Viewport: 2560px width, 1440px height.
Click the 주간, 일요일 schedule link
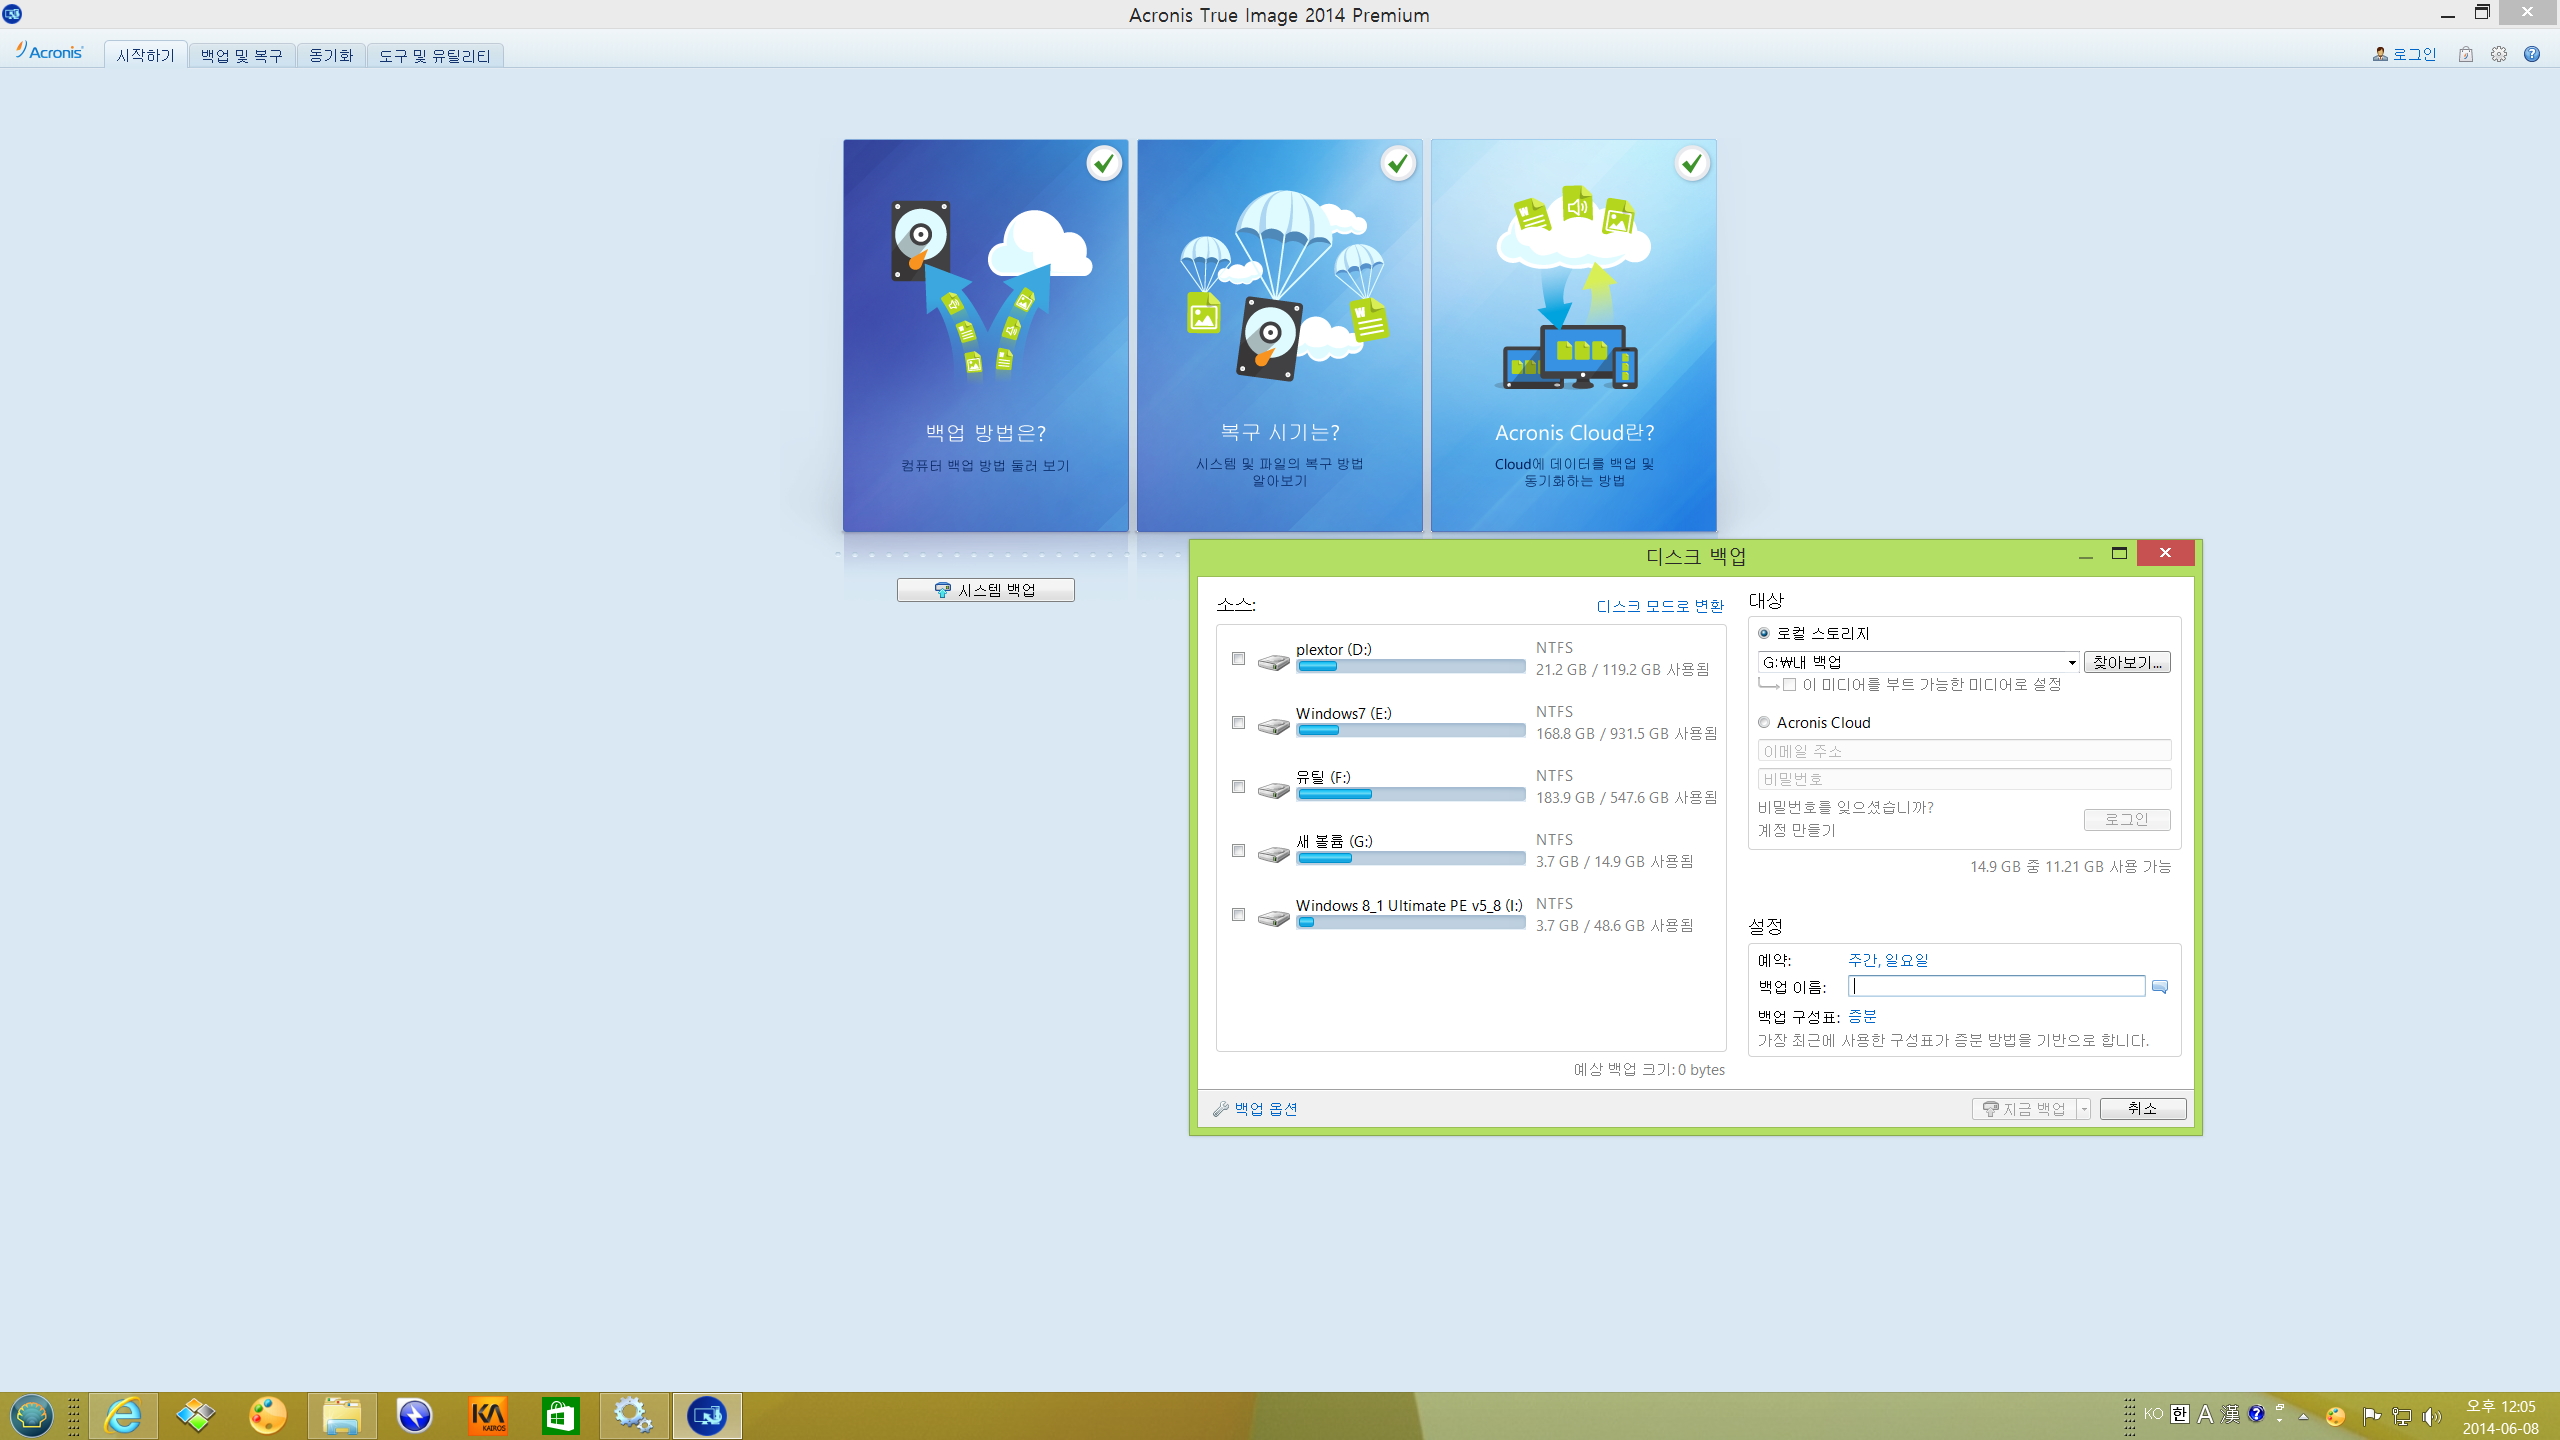pyautogui.click(x=1888, y=960)
